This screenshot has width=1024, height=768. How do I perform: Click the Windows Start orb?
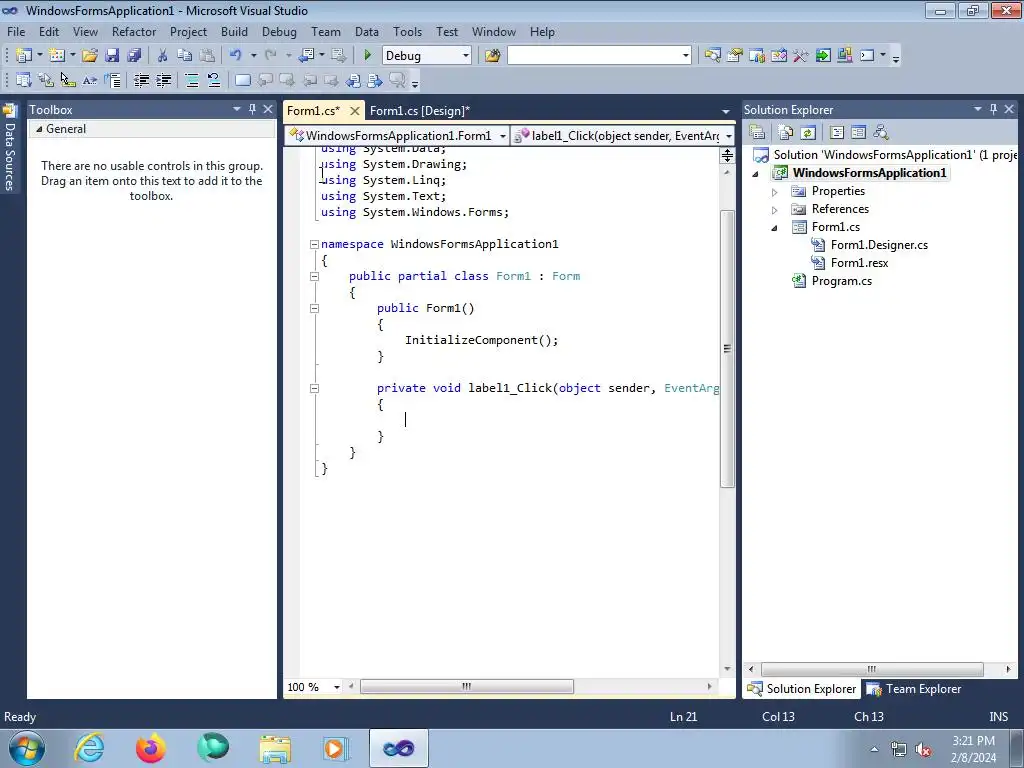pos(27,748)
